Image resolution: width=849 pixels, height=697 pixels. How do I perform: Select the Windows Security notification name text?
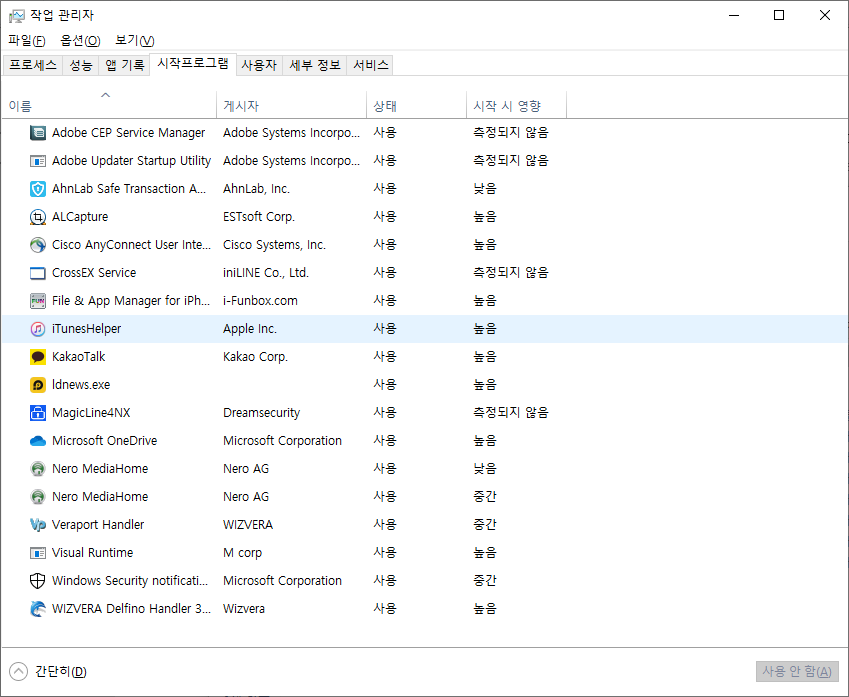129,581
